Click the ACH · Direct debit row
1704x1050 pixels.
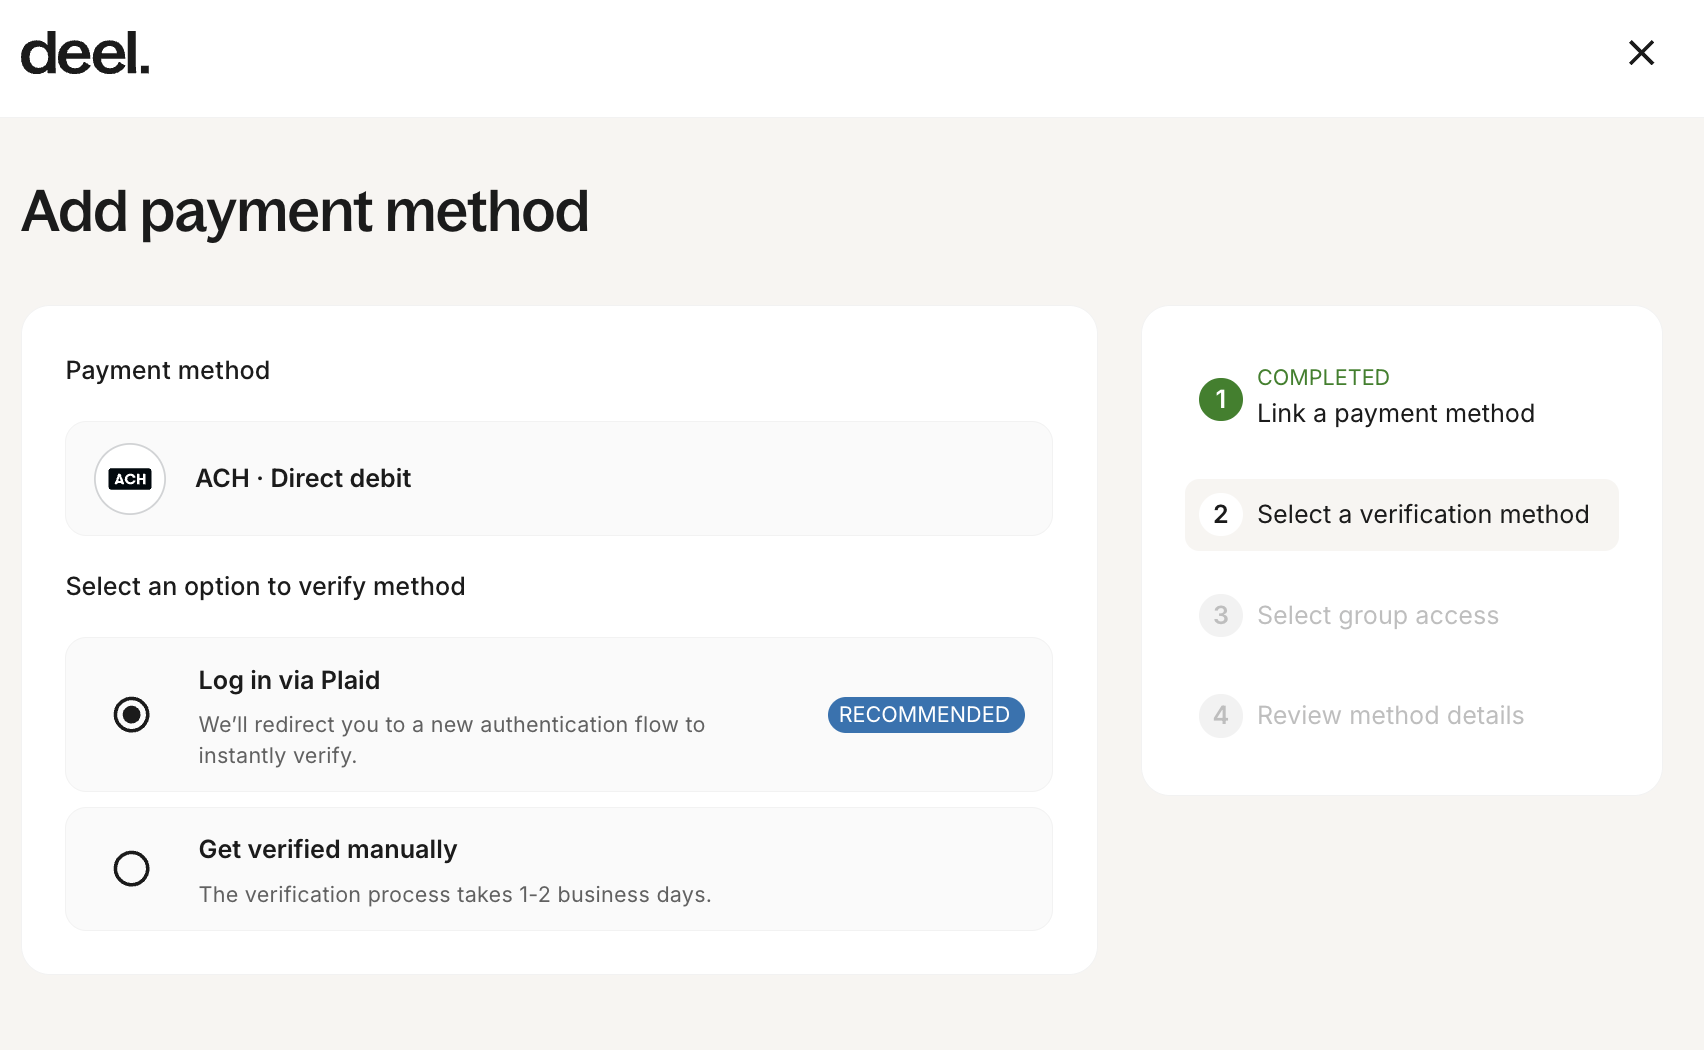(559, 479)
